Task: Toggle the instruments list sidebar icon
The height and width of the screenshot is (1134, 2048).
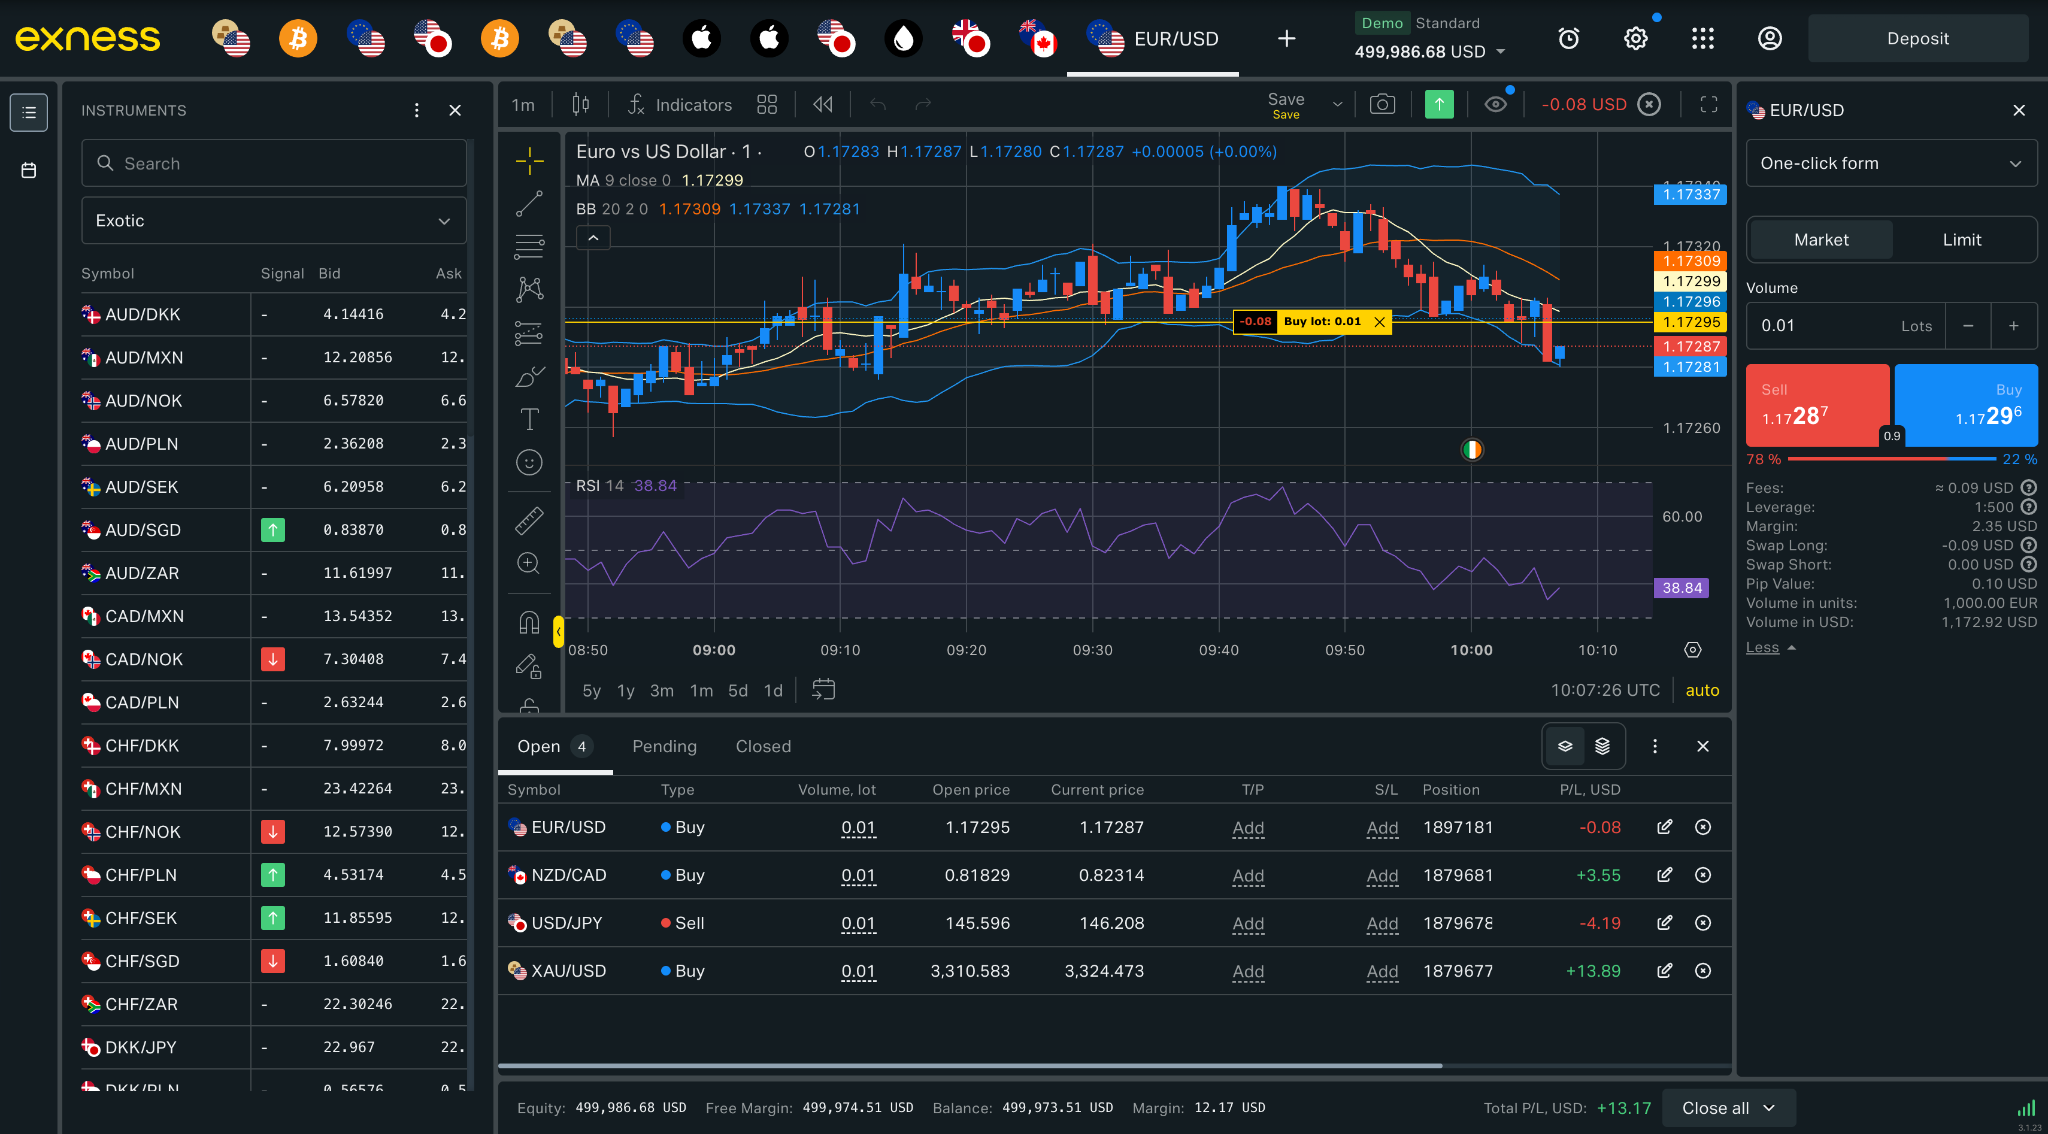Action: point(29,112)
